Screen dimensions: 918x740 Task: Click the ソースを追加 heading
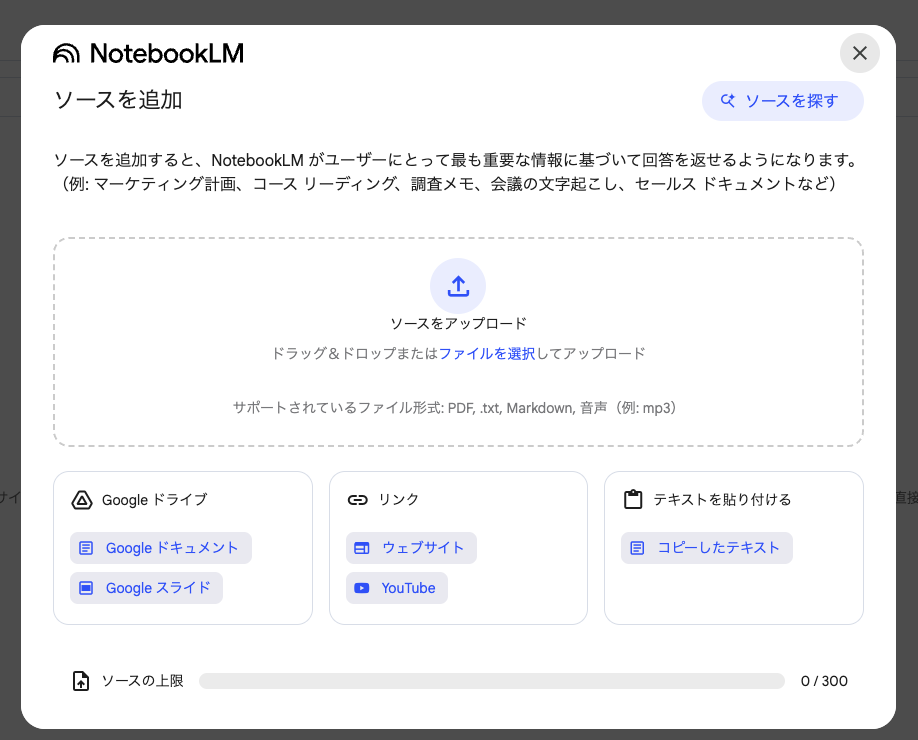pyautogui.click(x=118, y=100)
